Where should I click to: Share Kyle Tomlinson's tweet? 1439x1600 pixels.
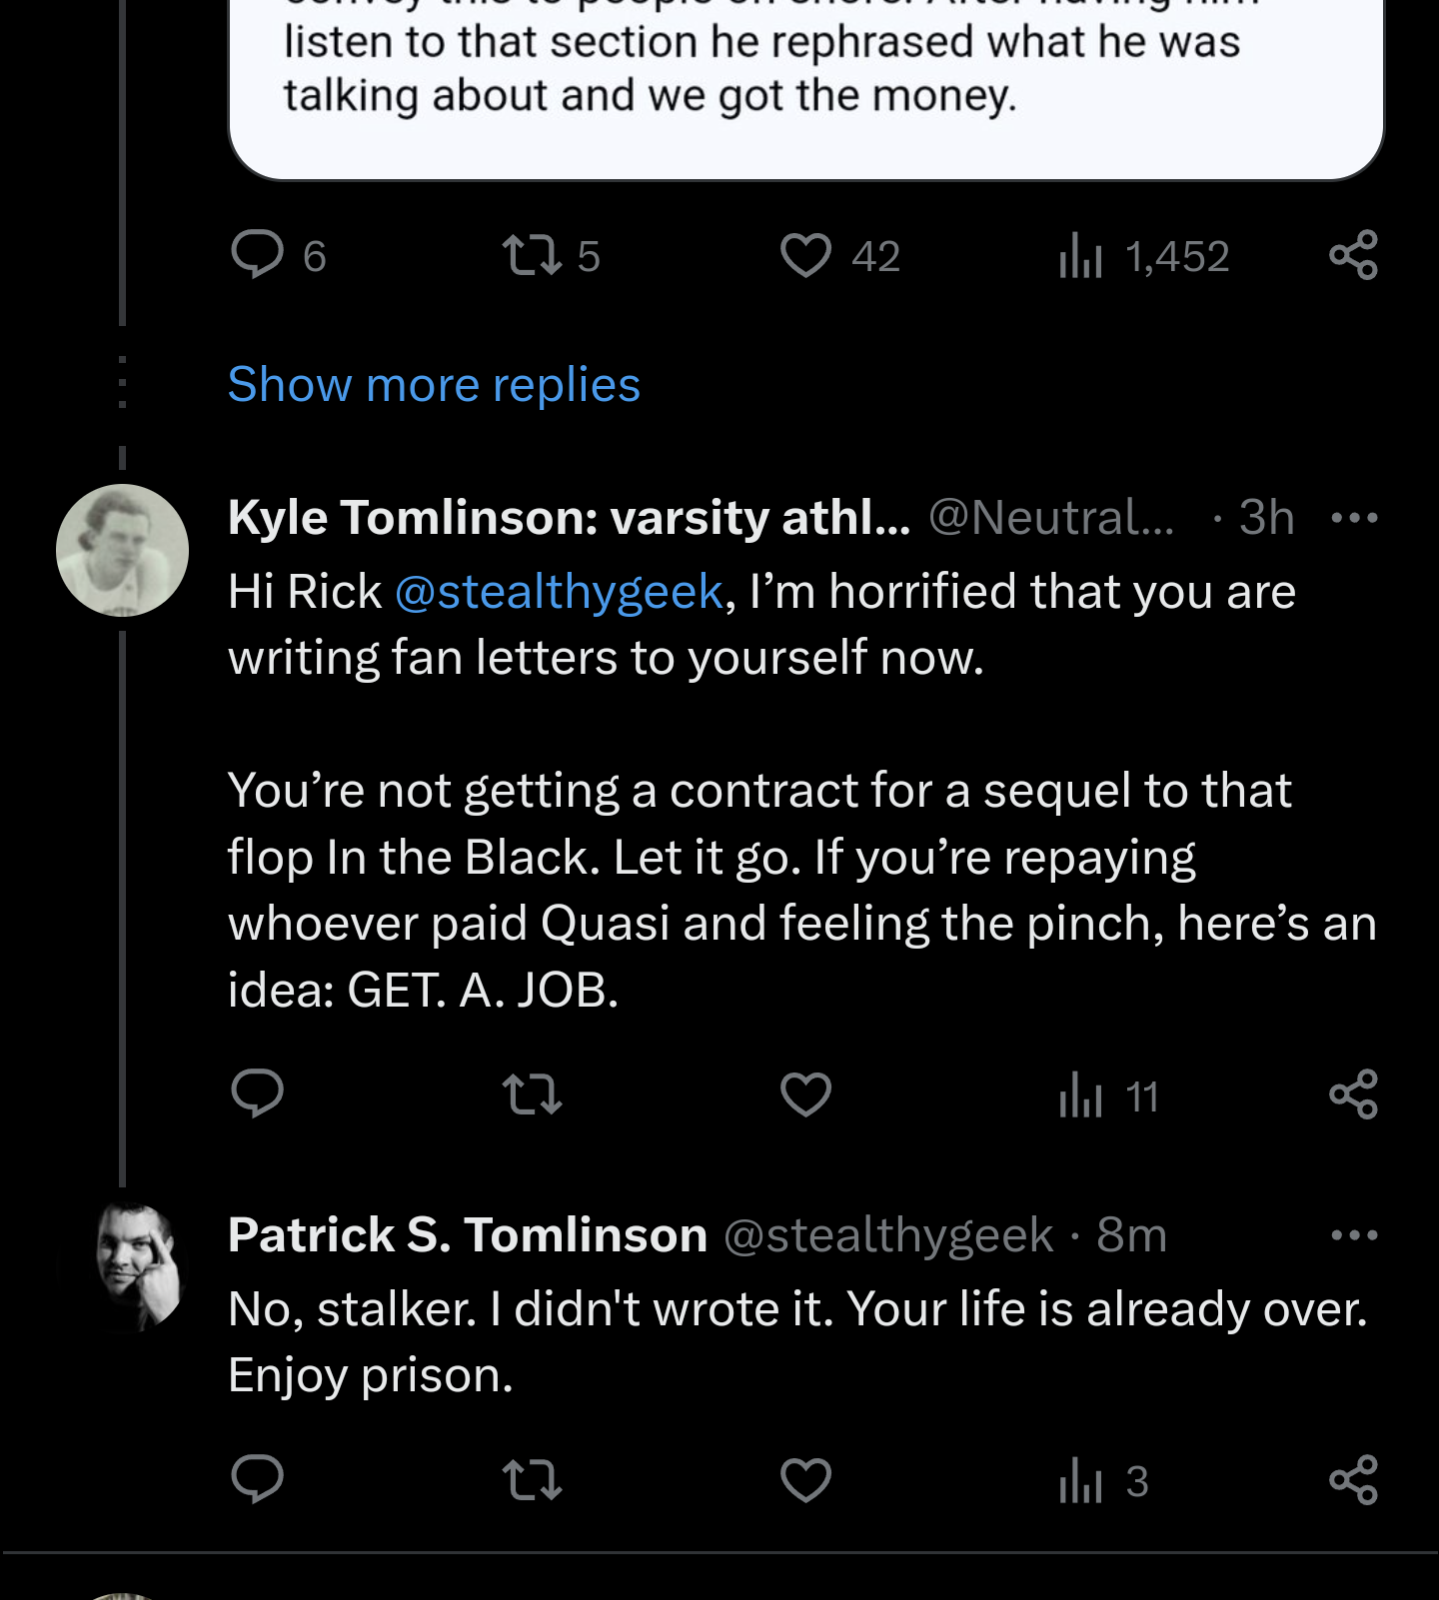click(1354, 1094)
